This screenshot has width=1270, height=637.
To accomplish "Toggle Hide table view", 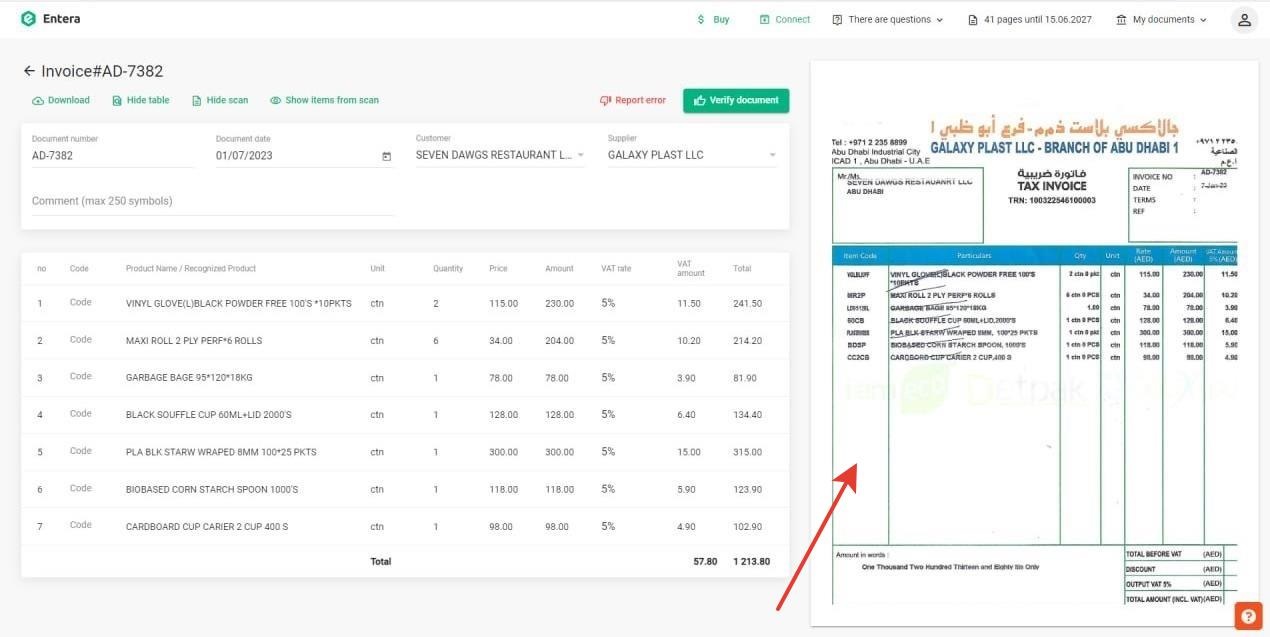I will click(141, 101).
